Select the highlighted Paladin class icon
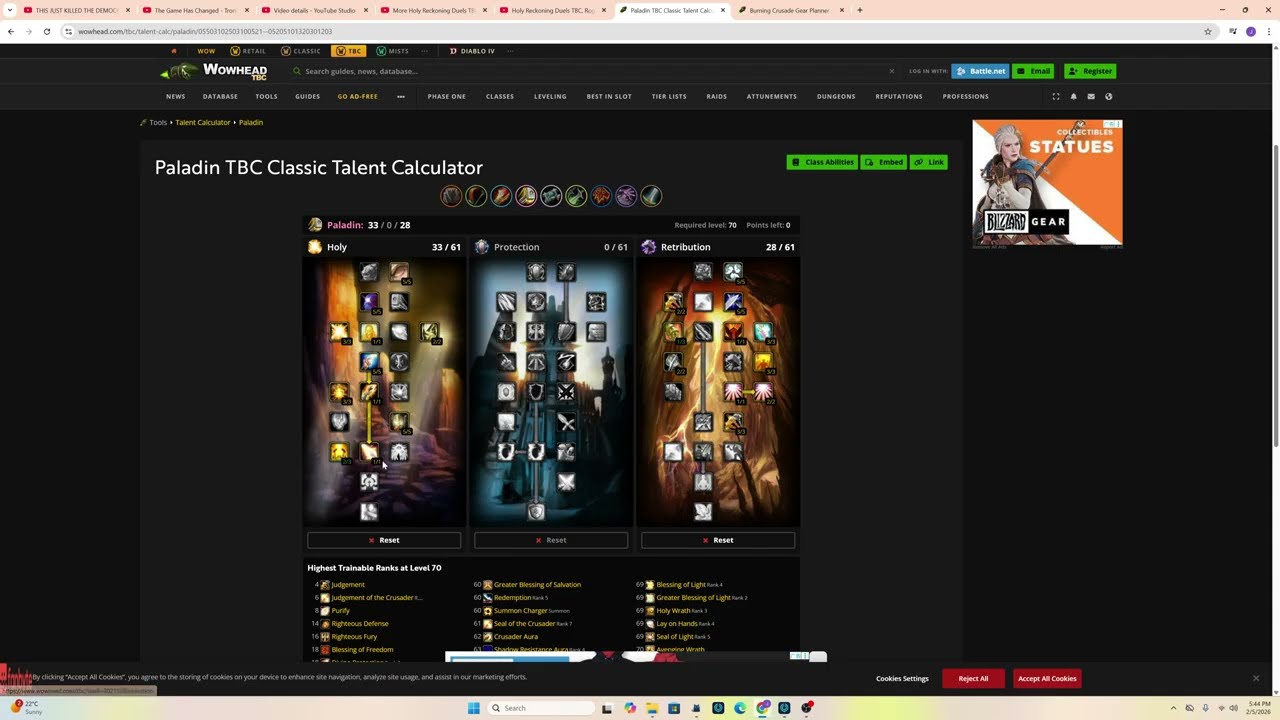 pos(527,196)
